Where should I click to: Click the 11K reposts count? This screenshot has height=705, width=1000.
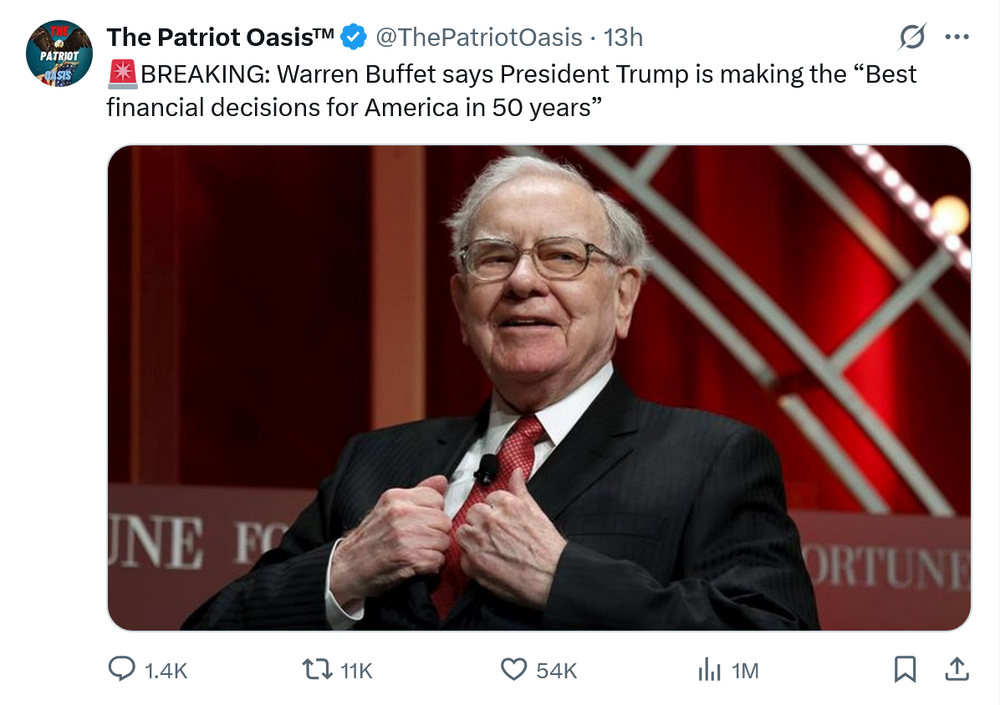tap(356, 671)
